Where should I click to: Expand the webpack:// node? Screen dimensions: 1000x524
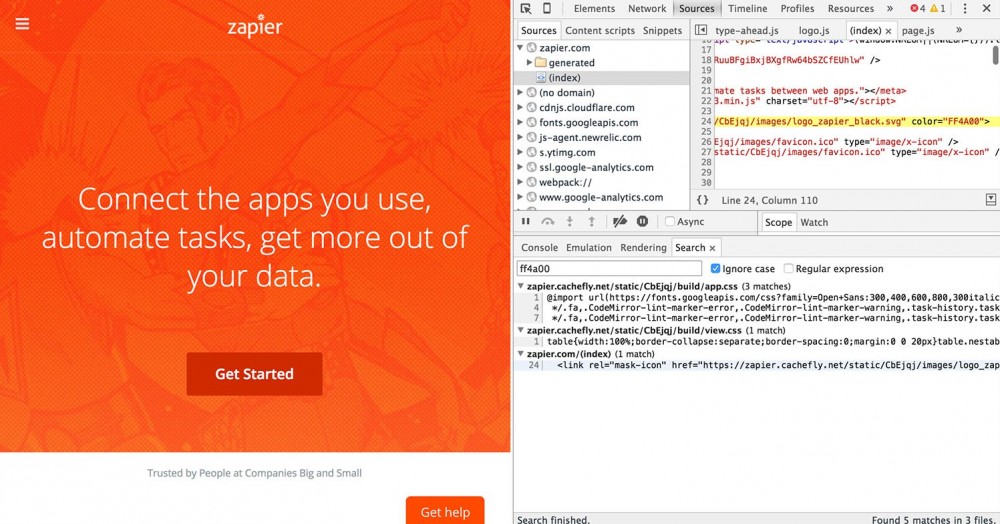tap(520, 182)
